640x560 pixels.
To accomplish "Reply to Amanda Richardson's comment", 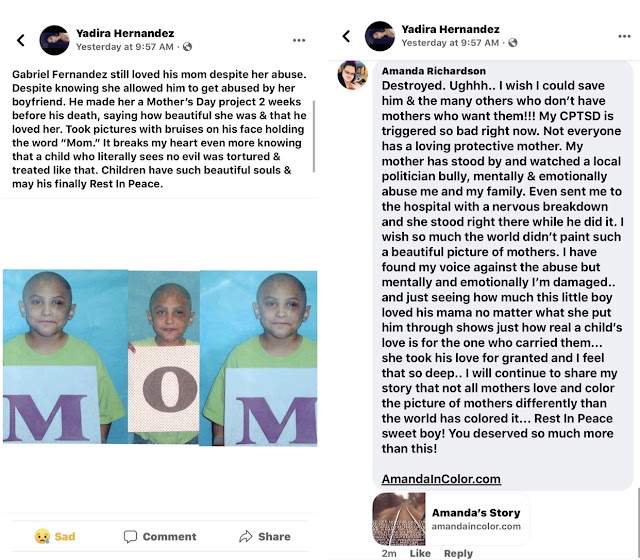I will pos(458,553).
